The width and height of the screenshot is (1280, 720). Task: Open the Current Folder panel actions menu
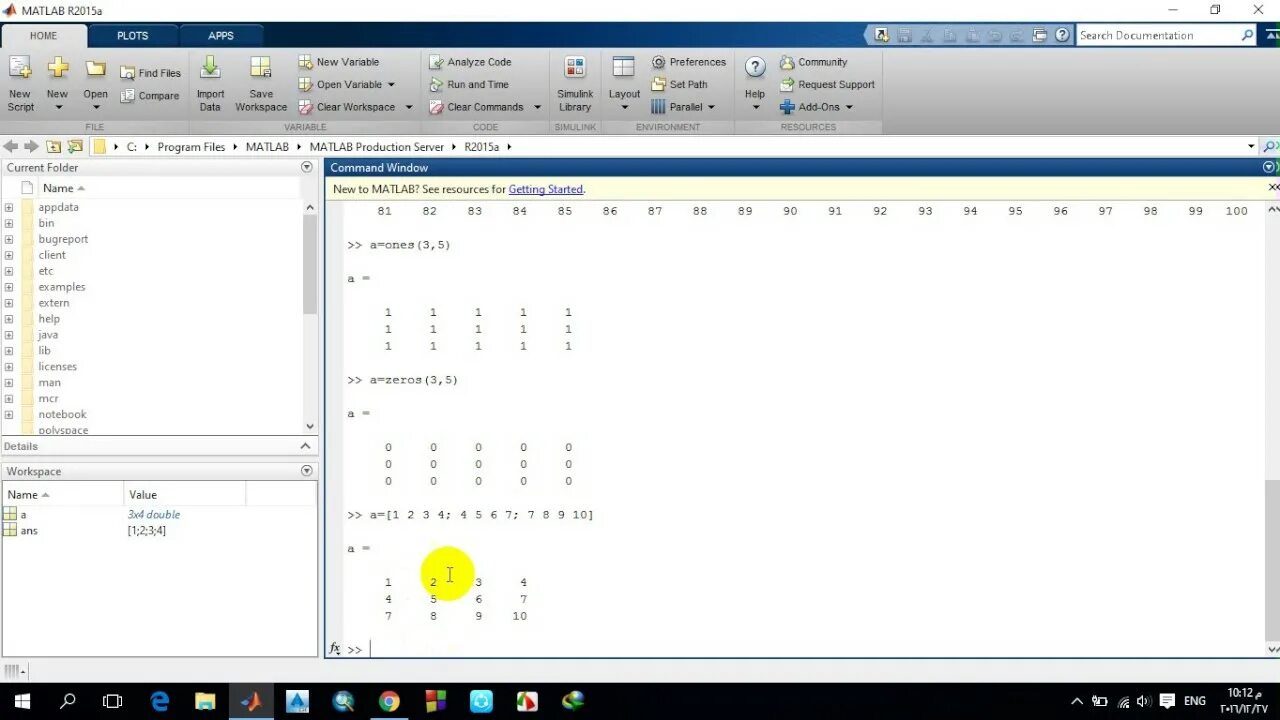pyautogui.click(x=307, y=167)
